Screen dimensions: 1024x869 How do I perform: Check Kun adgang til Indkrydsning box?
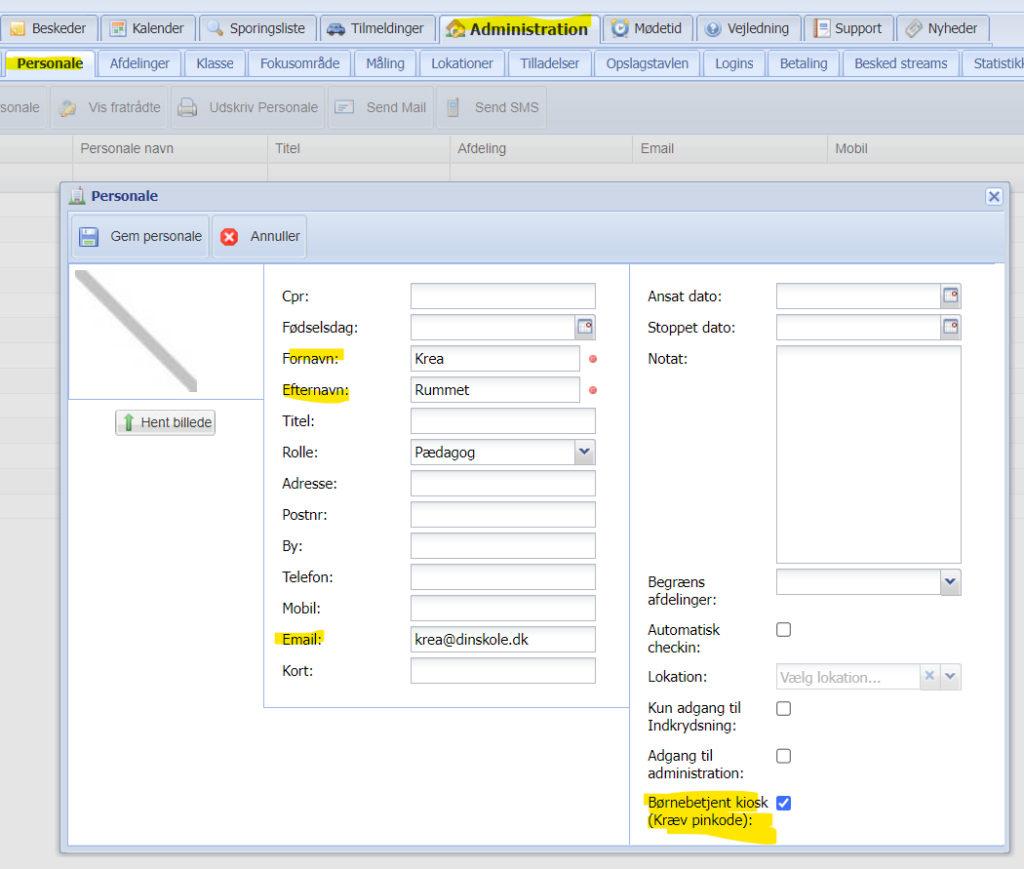784,708
